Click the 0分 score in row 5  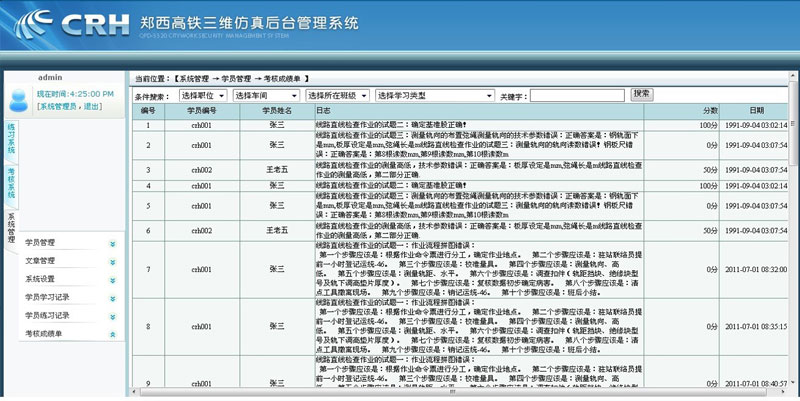click(712, 207)
